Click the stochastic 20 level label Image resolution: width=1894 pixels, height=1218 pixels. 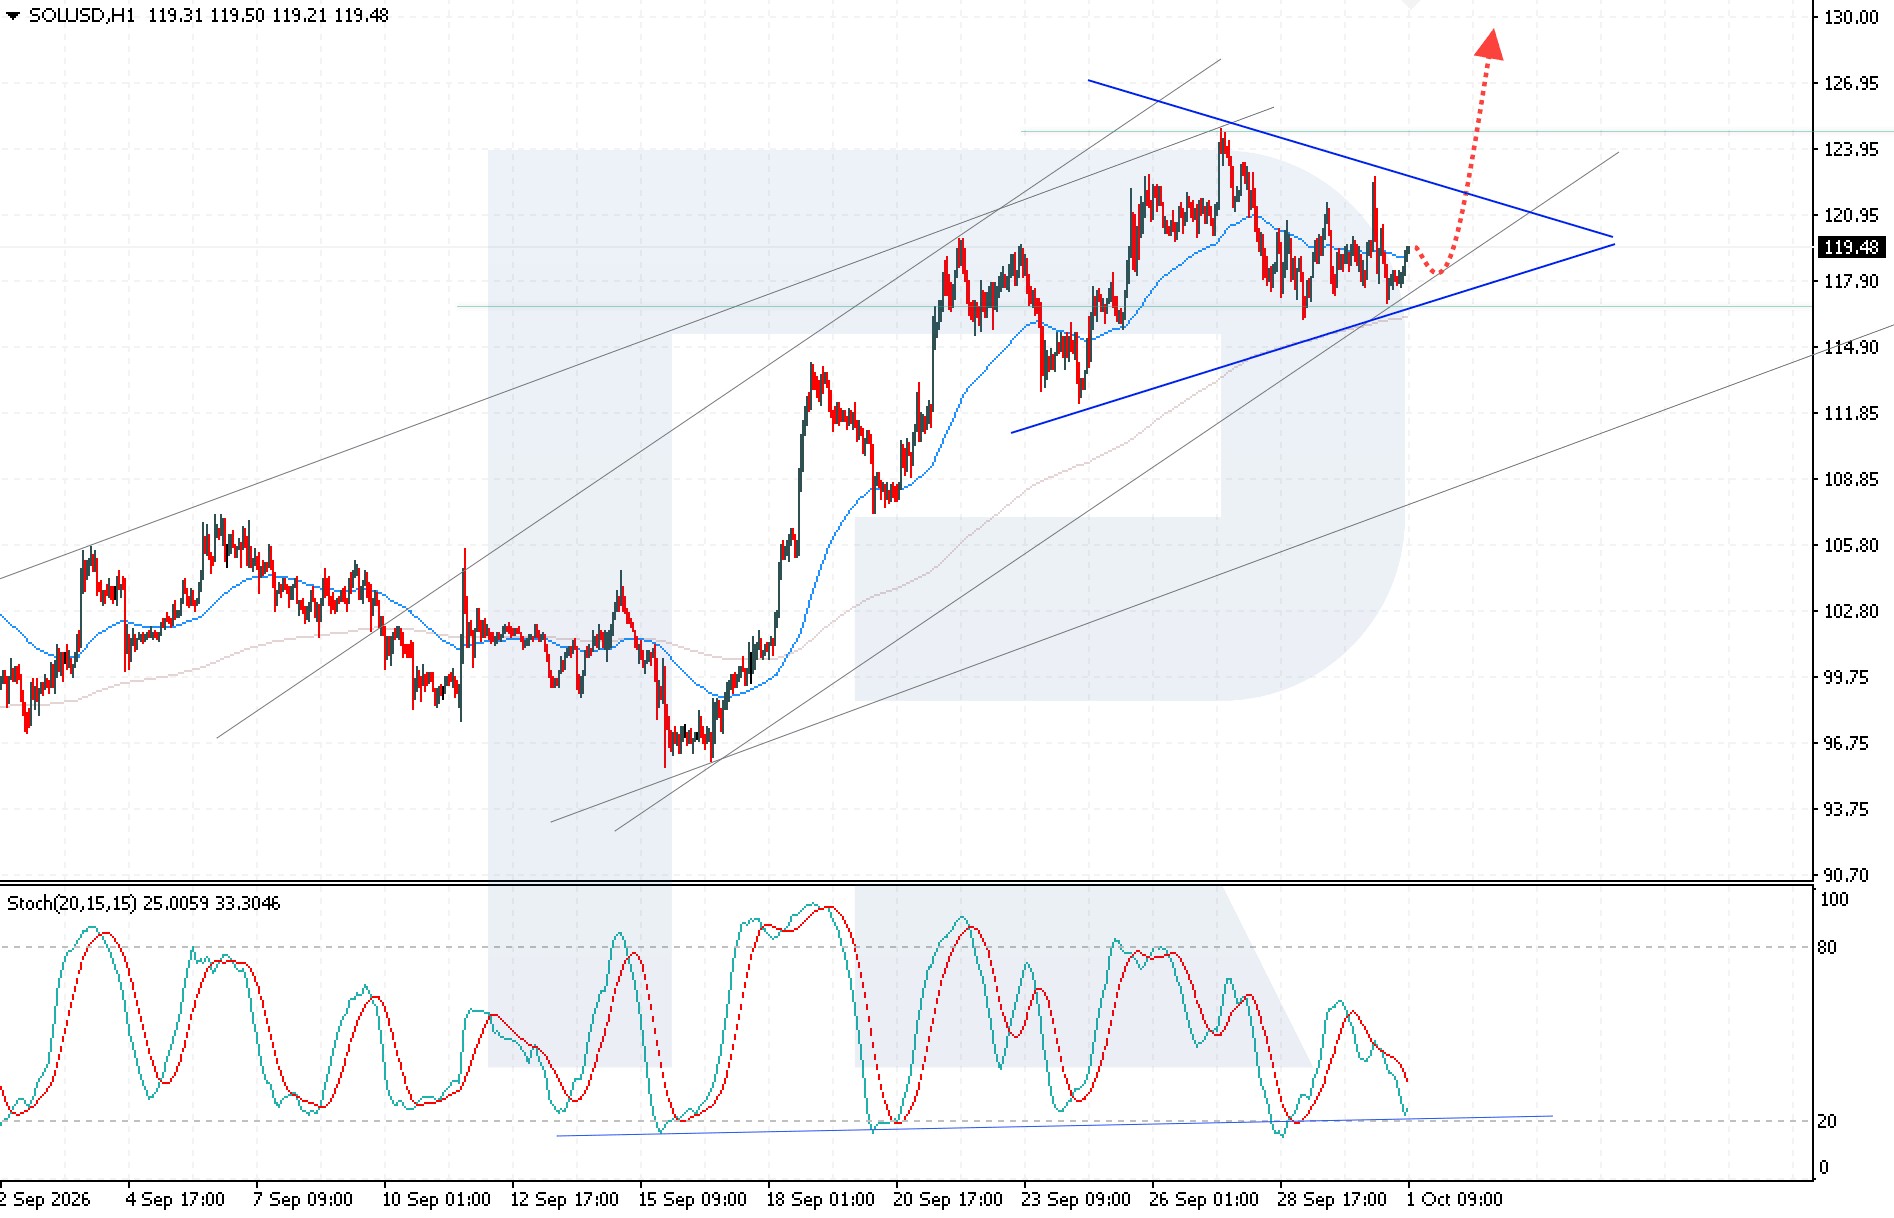click(1827, 1121)
